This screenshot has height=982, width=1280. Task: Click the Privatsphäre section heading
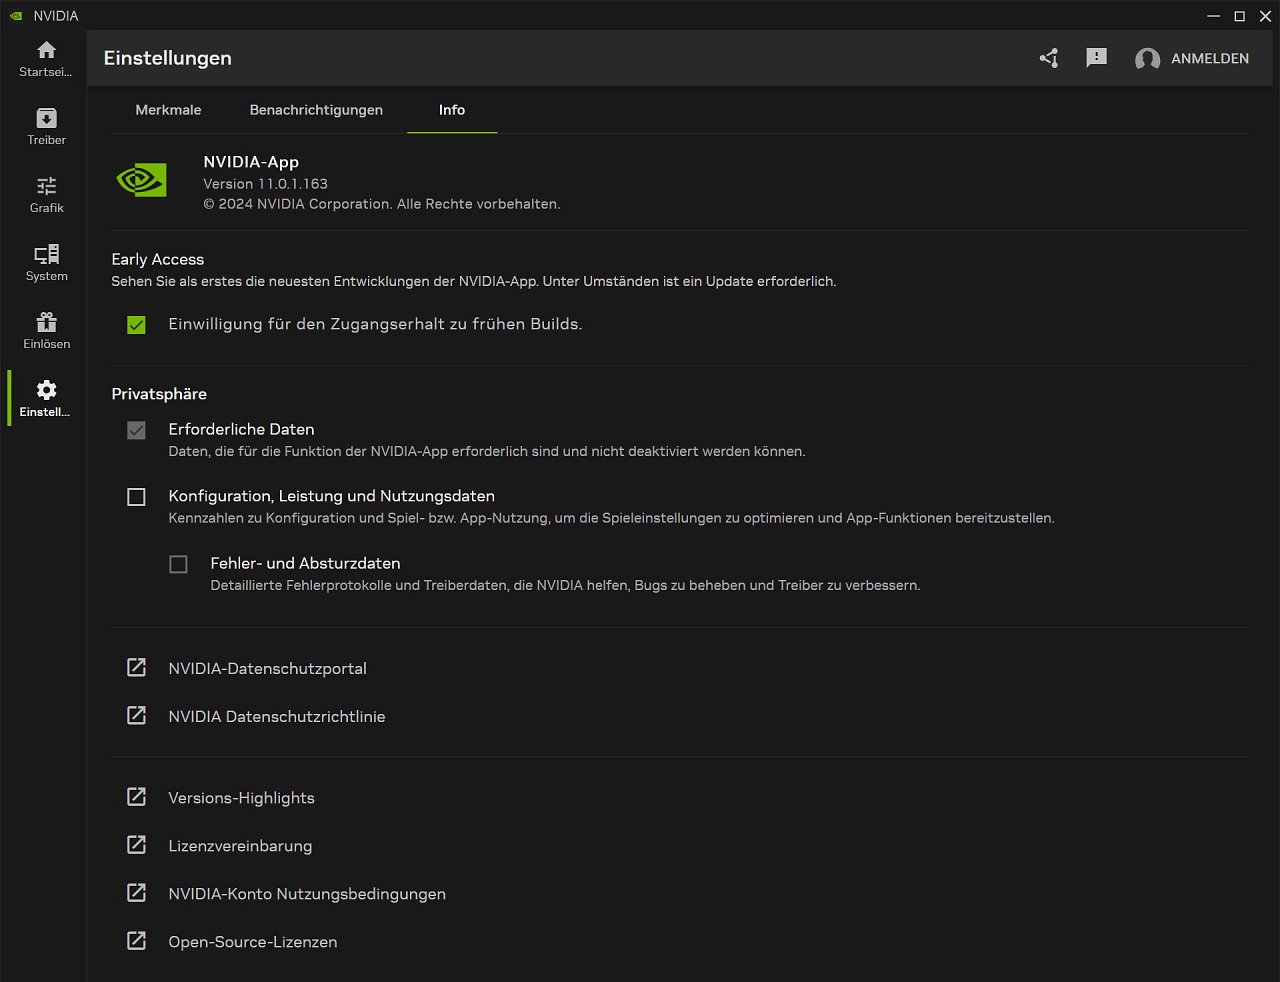point(159,394)
